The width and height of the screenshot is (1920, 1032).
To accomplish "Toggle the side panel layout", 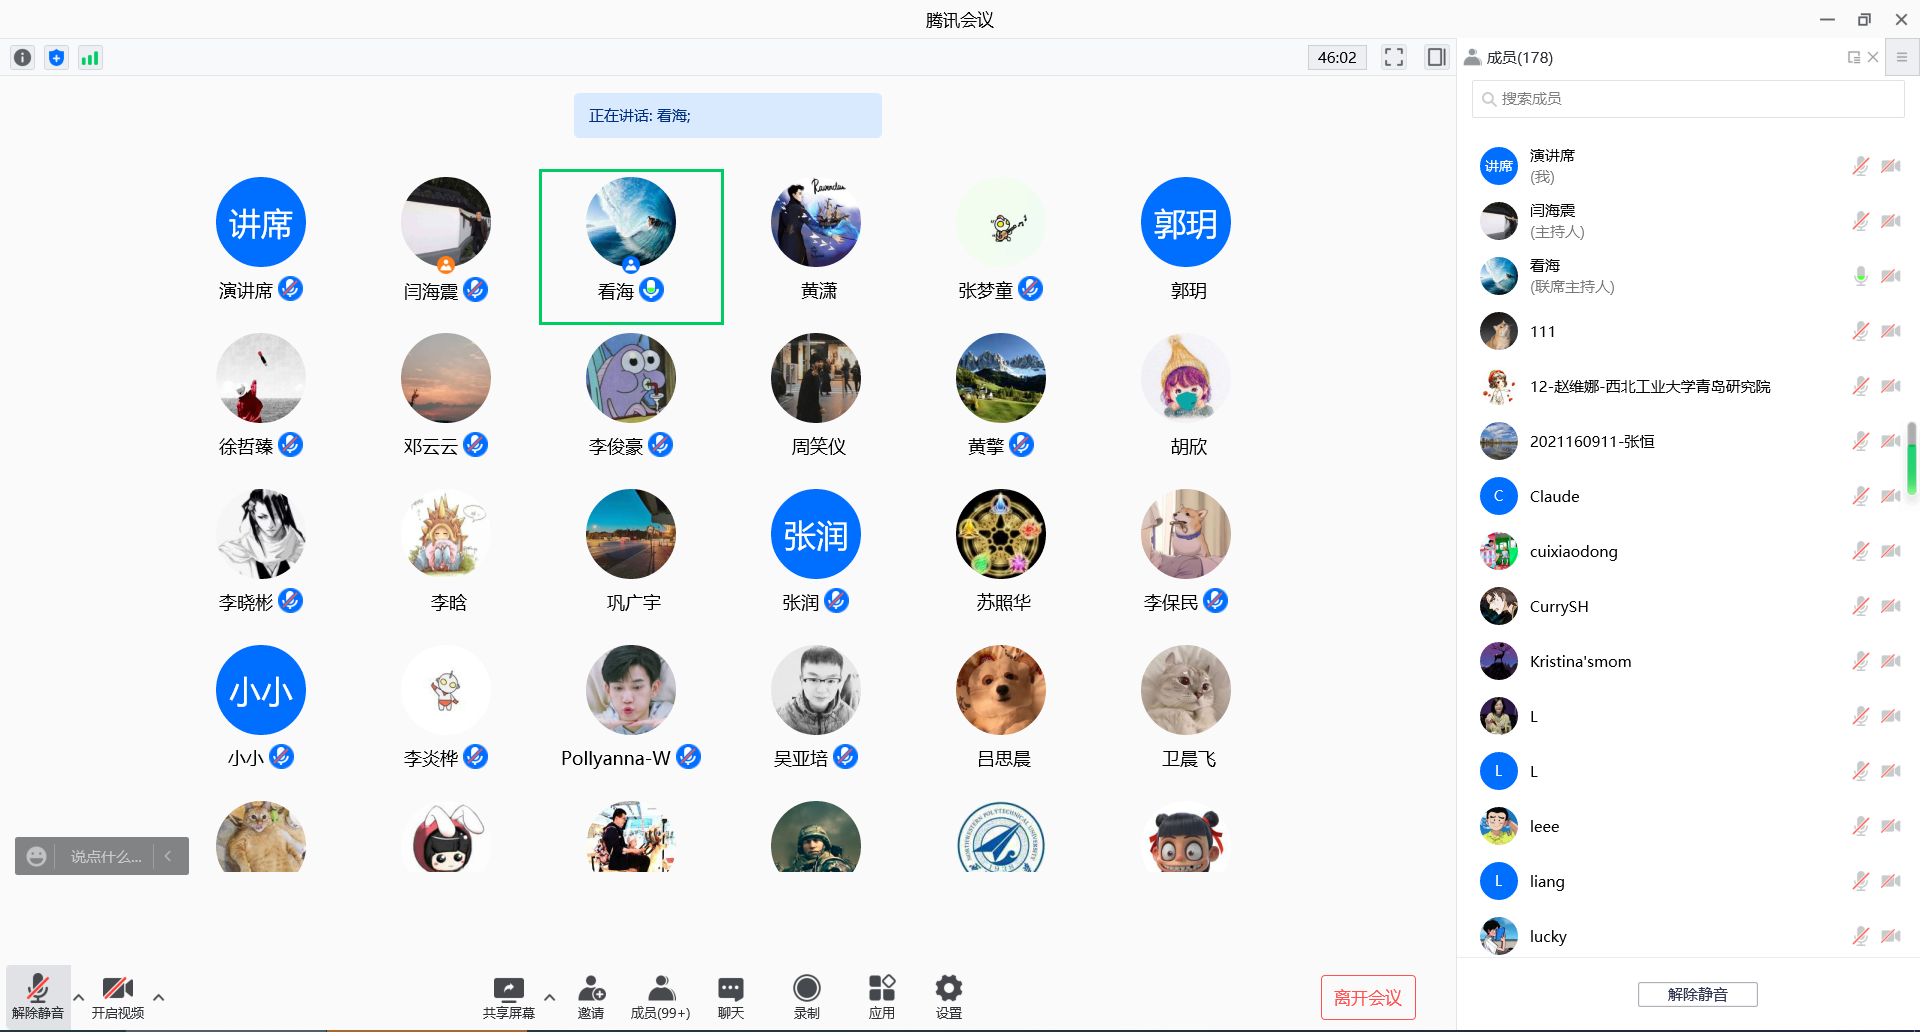I will click(1436, 57).
